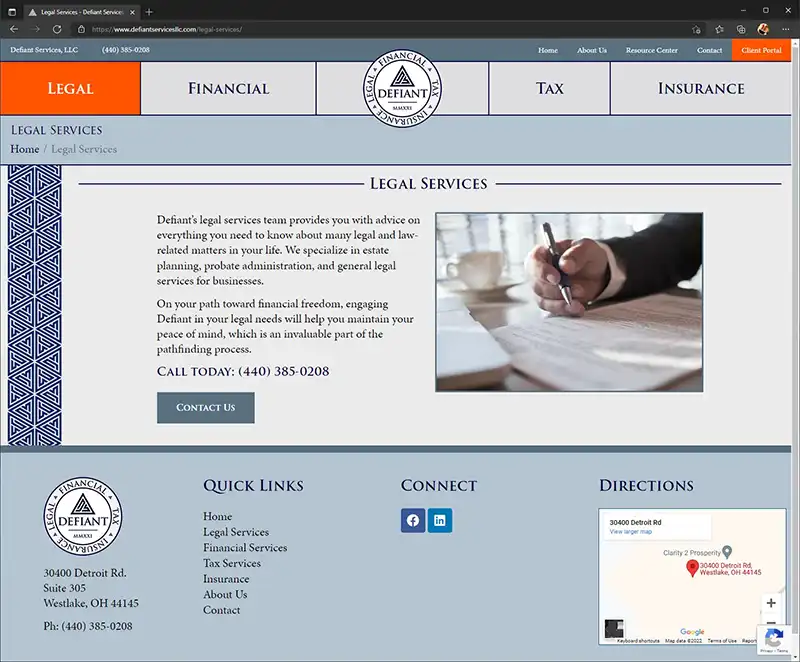The height and width of the screenshot is (662, 800).
Task: Click the Home breadcrumb link
Action: pyautogui.click(x=24, y=149)
